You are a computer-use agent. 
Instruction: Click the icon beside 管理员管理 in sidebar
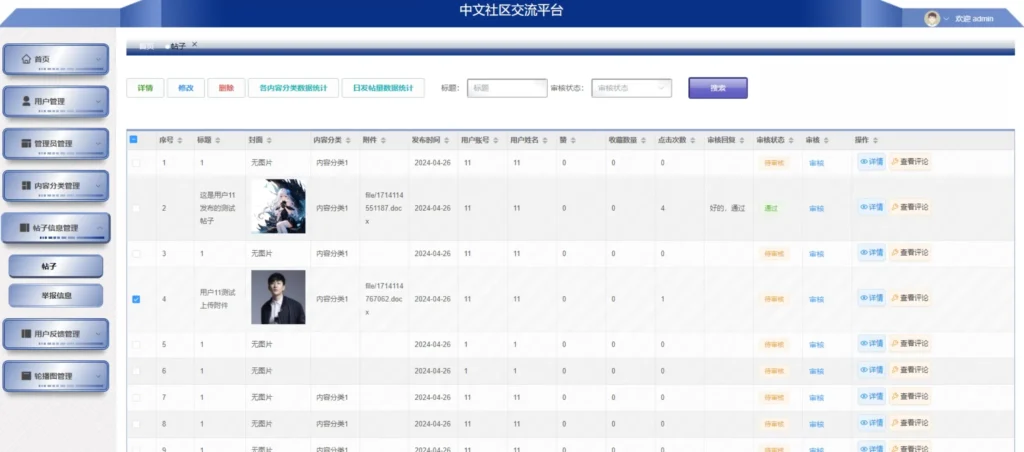[x=26, y=144]
